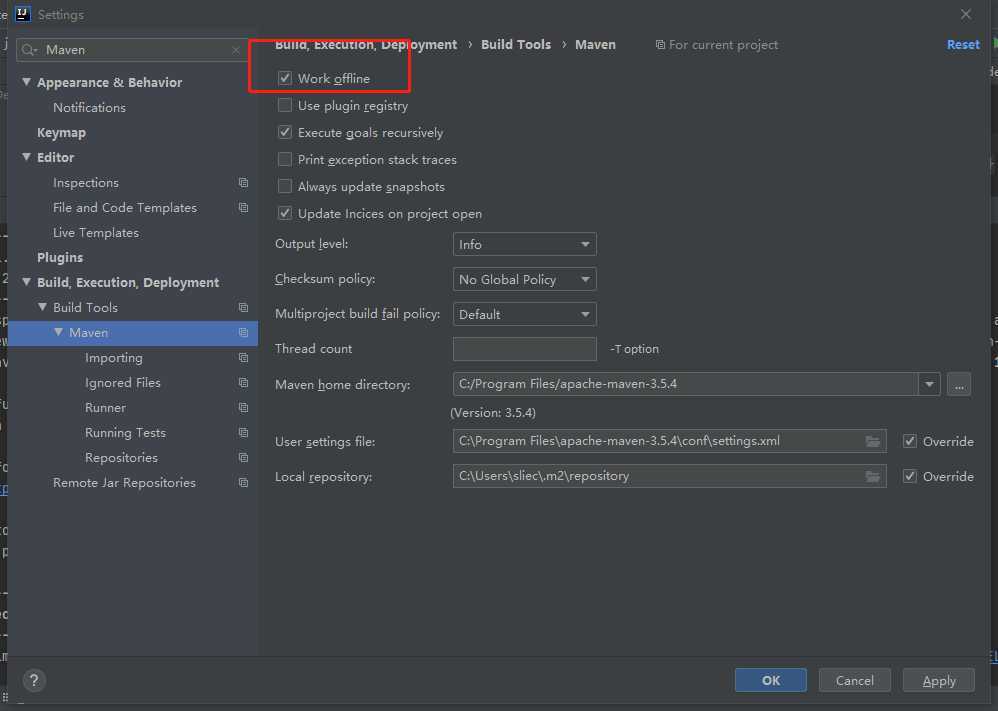
Task: Click project-level icon beside Runner
Action: [x=243, y=407]
